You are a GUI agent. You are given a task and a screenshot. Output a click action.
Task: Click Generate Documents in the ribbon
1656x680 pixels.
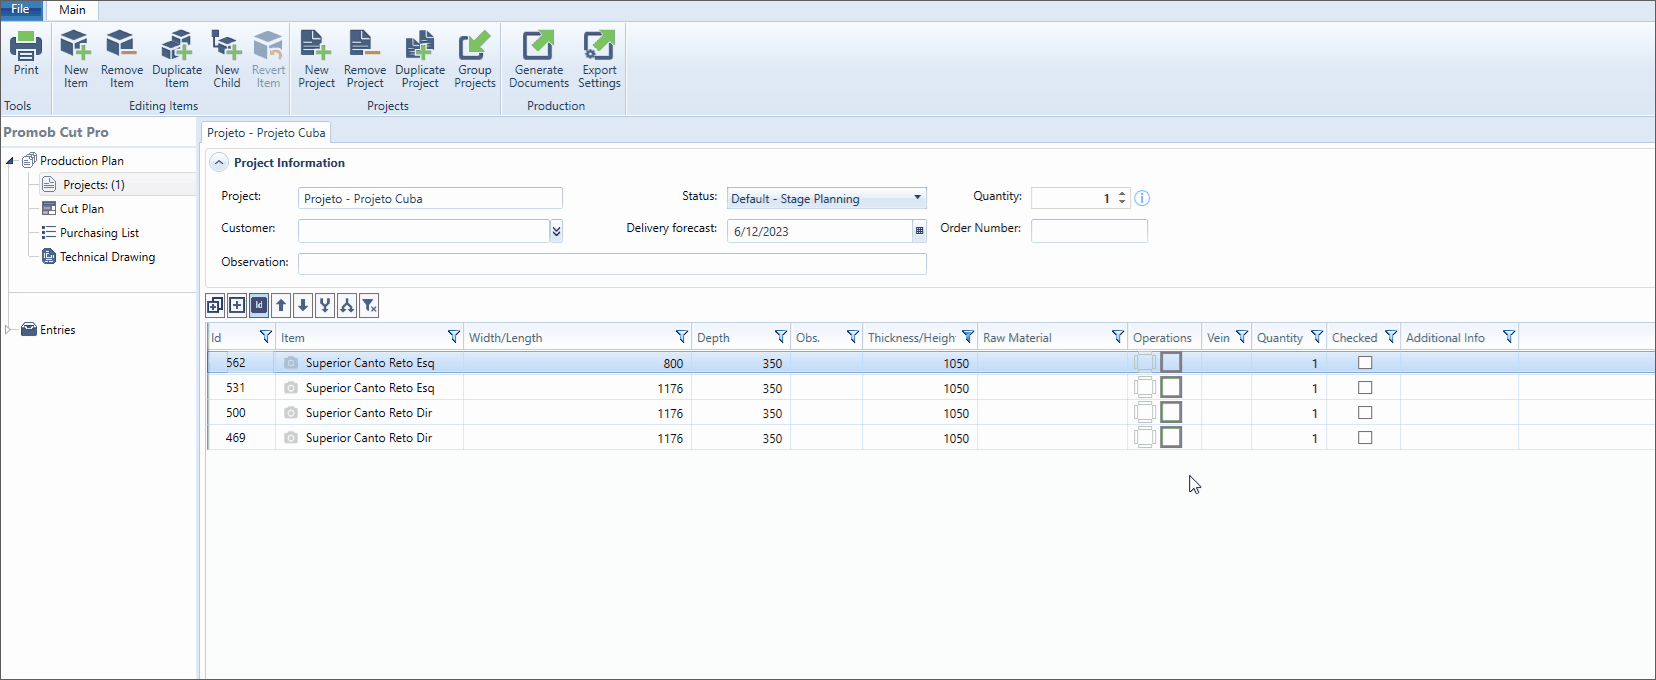click(539, 59)
